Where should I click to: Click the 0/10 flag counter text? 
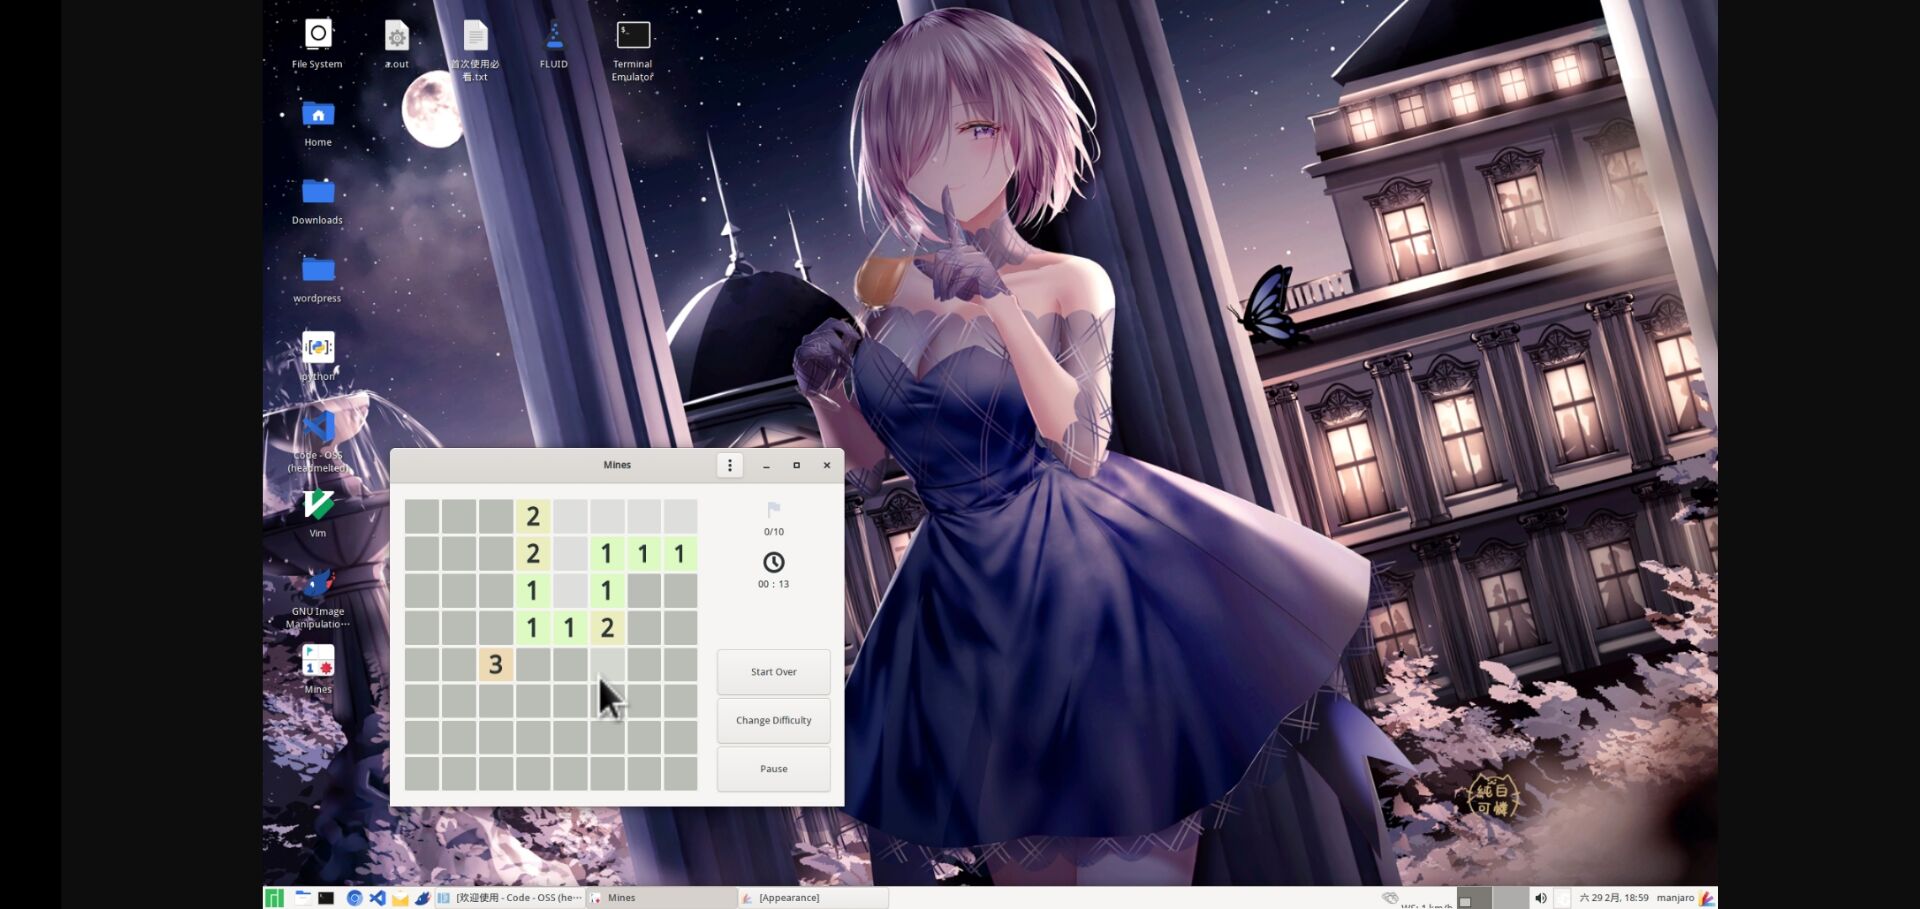[774, 532]
